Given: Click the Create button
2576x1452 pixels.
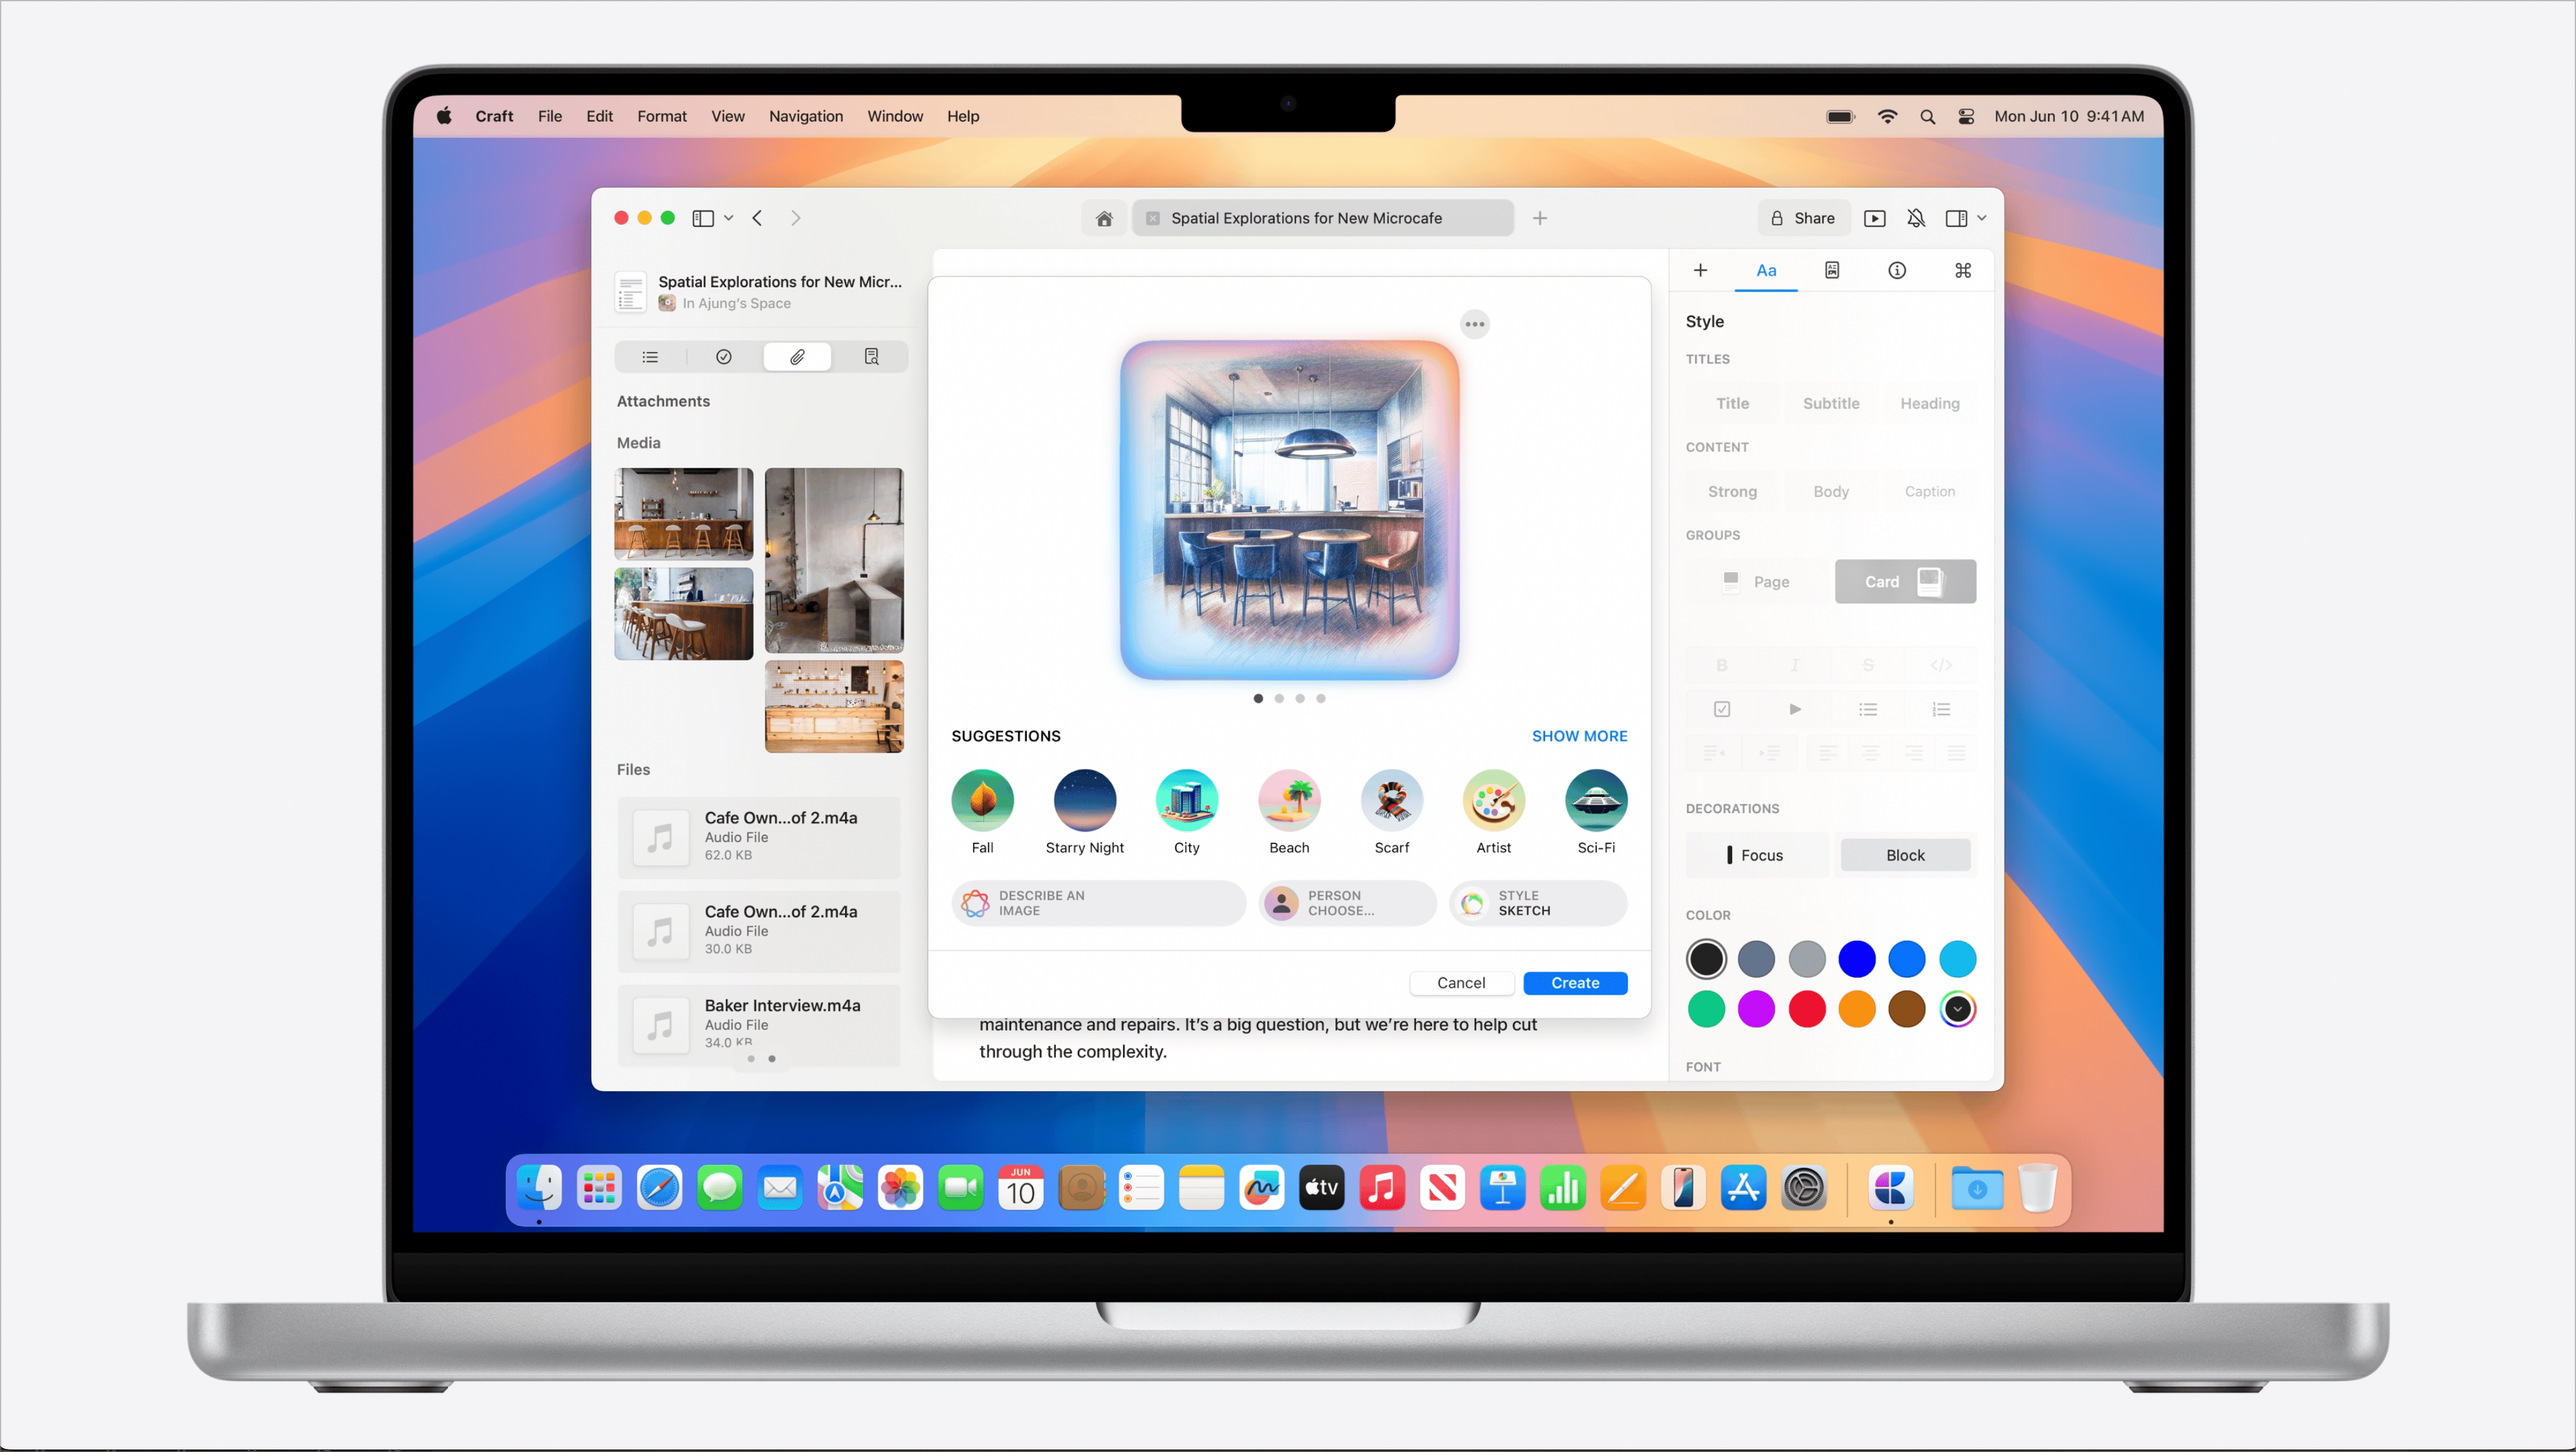Looking at the screenshot, I should [x=1573, y=983].
